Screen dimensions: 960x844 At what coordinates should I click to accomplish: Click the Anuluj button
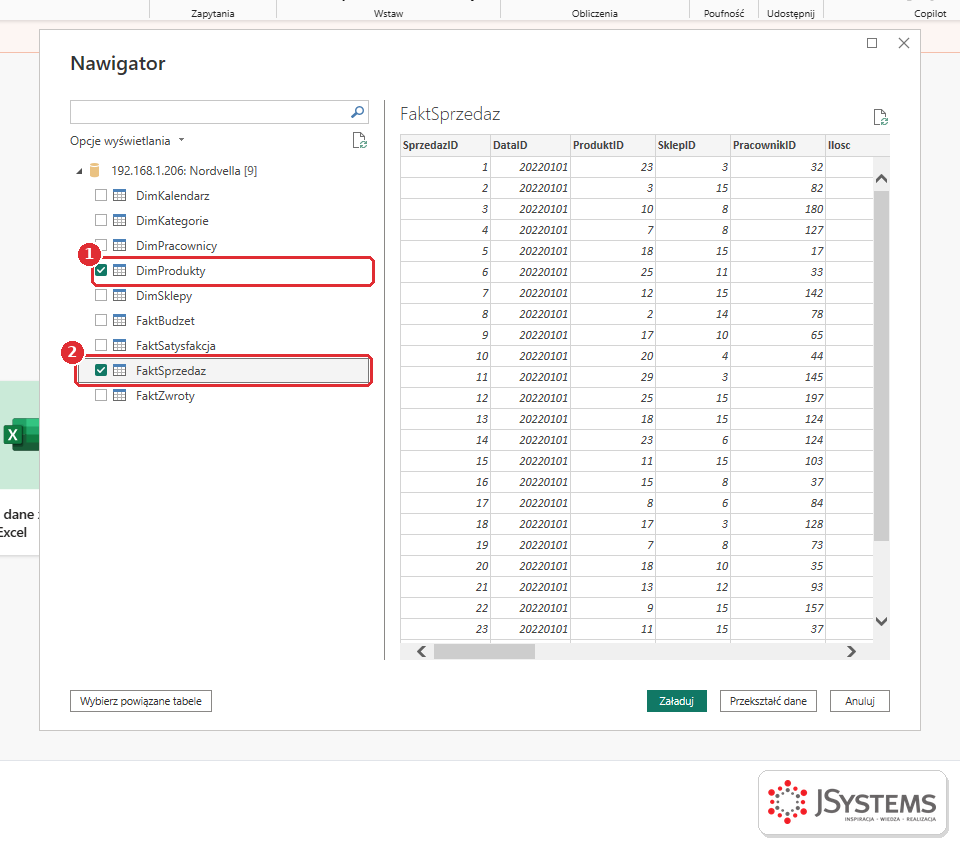[860, 701]
